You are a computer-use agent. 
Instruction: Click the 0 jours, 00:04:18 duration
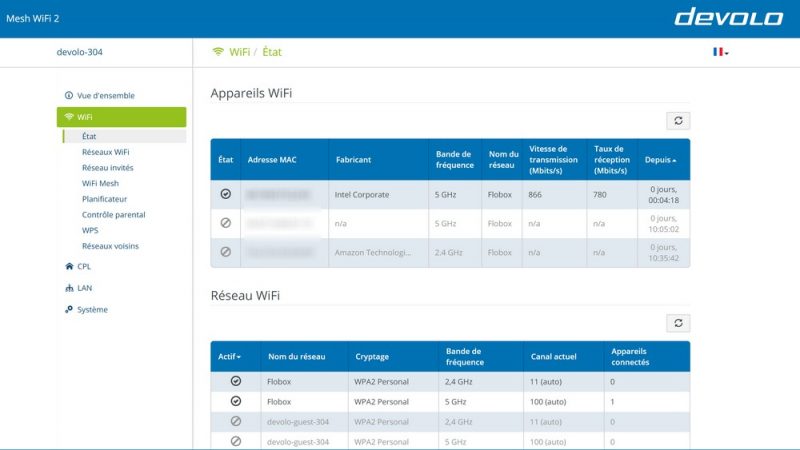(x=663, y=194)
